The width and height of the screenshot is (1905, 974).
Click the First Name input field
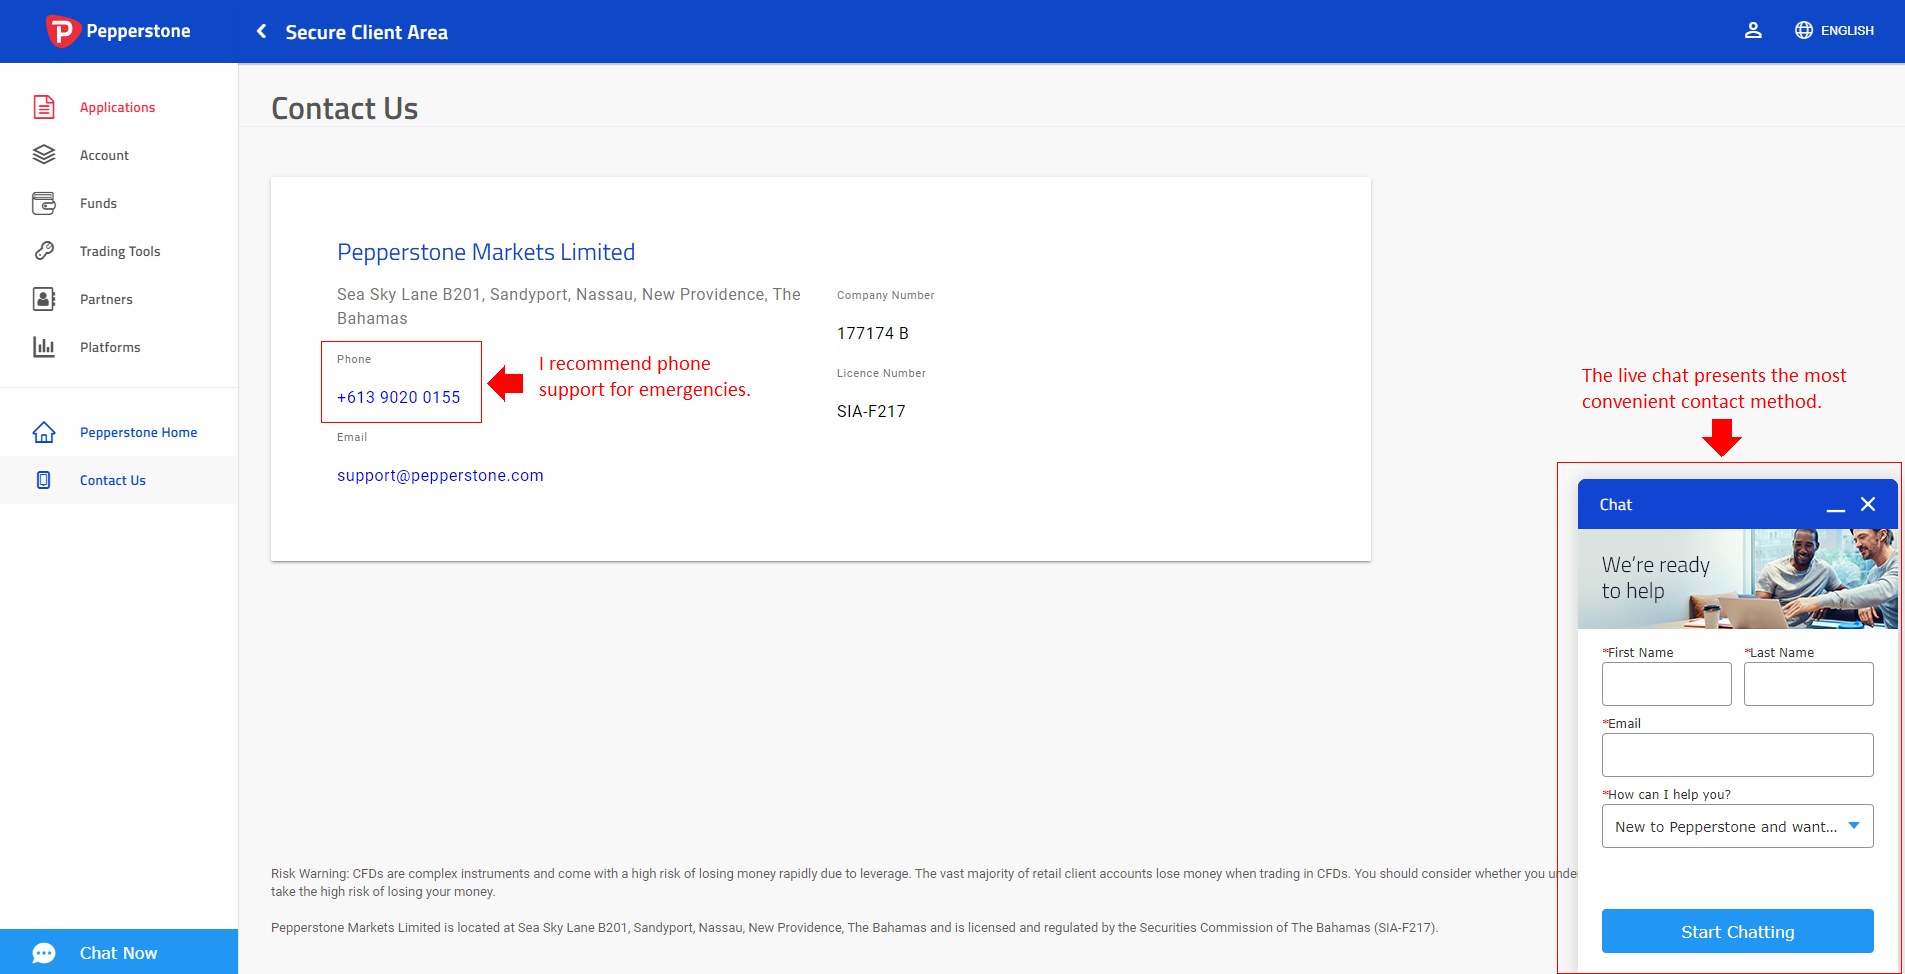click(x=1666, y=684)
